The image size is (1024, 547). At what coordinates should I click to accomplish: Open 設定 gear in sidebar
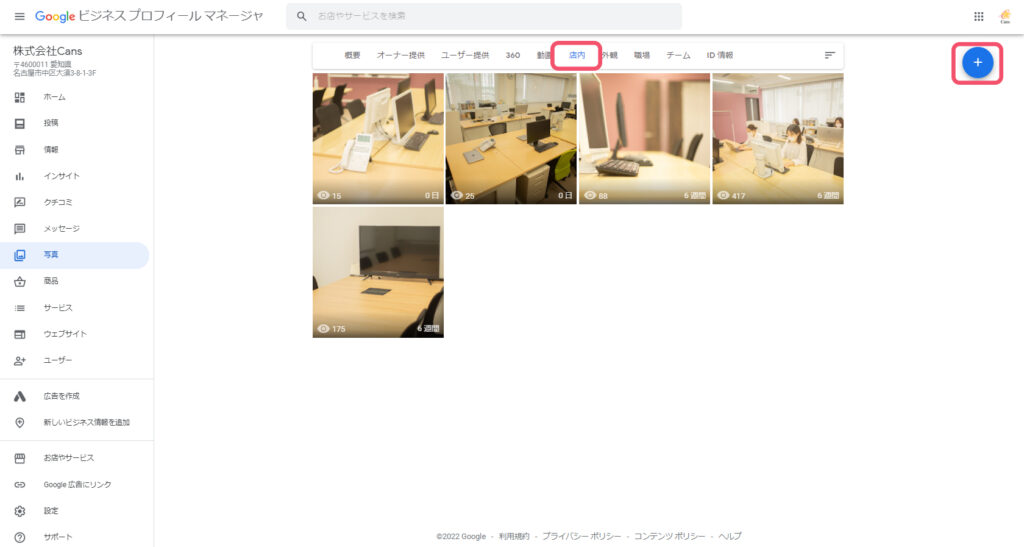tap(19, 511)
